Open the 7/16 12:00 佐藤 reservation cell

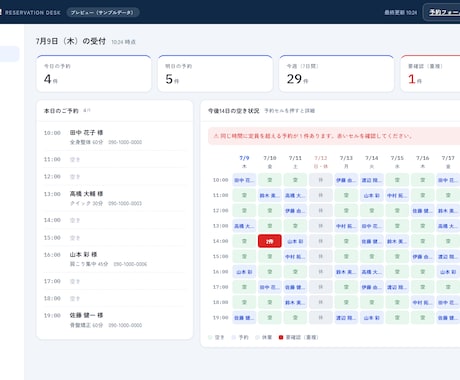click(x=423, y=211)
